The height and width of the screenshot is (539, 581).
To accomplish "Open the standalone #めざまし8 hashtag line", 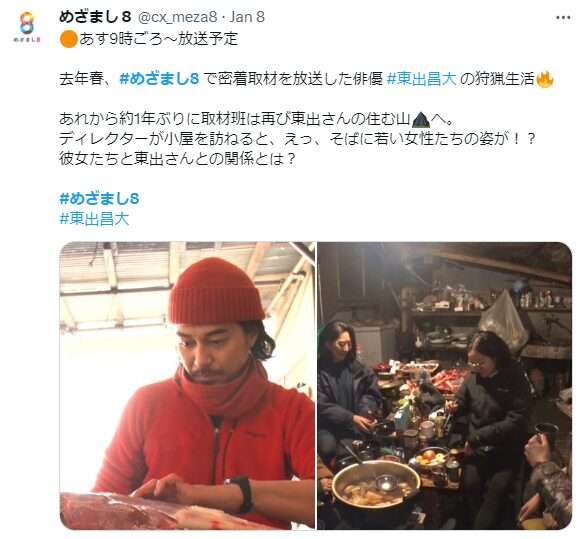I will [99, 199].
